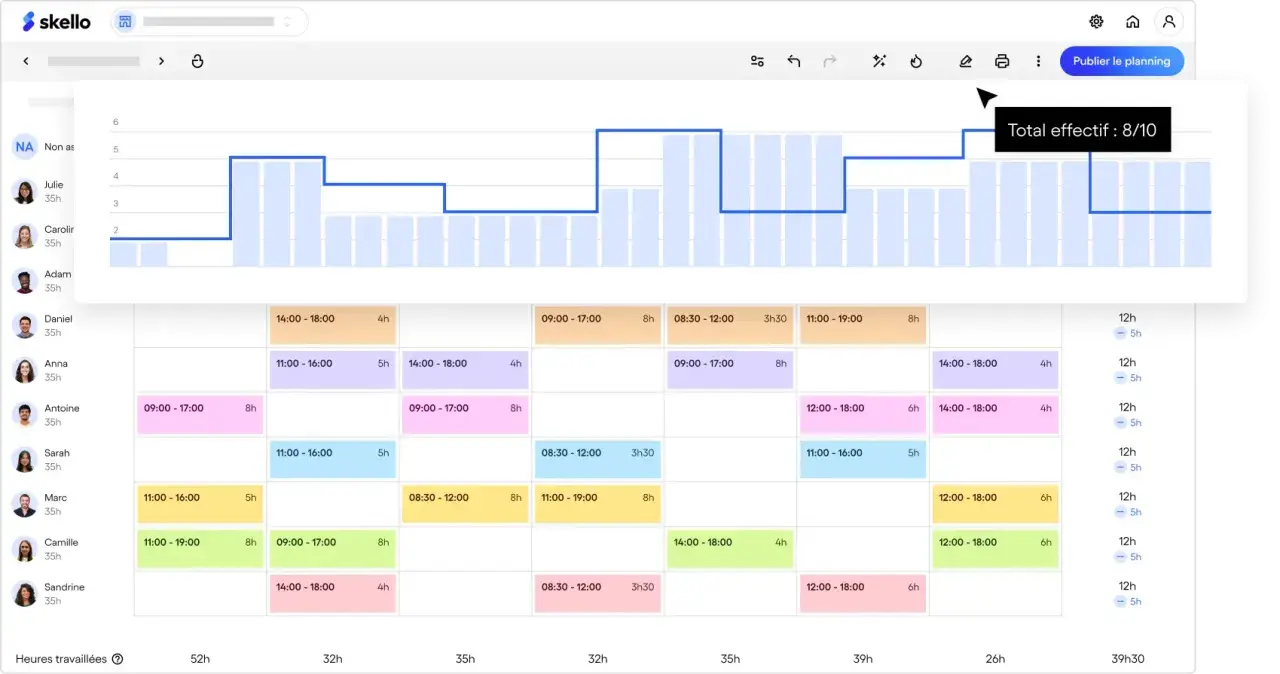Select Daniel's 08:30 - 12:00 shift

pyautogui.click(x=730, y=325)
